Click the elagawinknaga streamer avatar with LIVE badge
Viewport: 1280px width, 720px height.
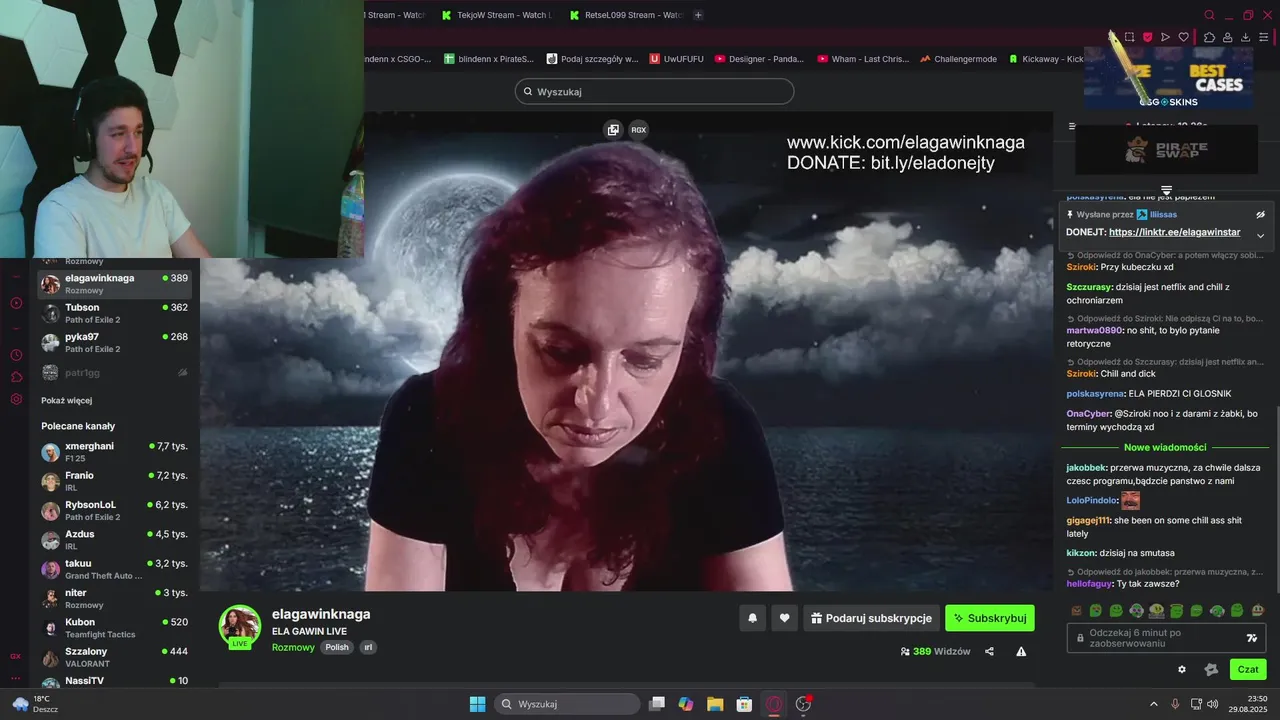coord(240,627)
